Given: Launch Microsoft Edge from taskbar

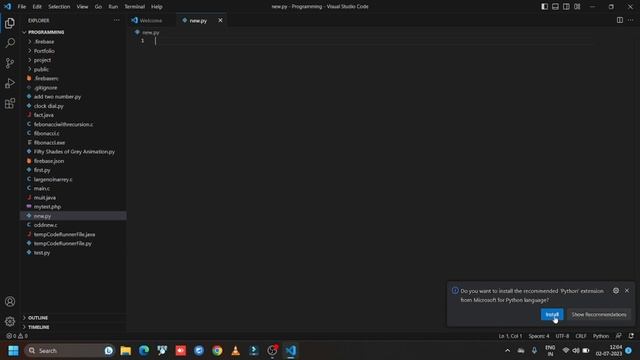Looking at the screenshot, I should click(x=144, y=351).
